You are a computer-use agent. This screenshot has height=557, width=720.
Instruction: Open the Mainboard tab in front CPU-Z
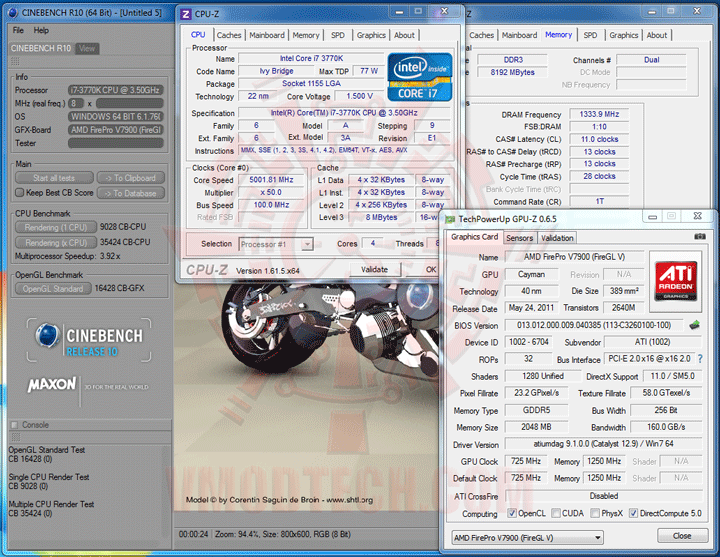pyautogui.click(x=267, y=35)
